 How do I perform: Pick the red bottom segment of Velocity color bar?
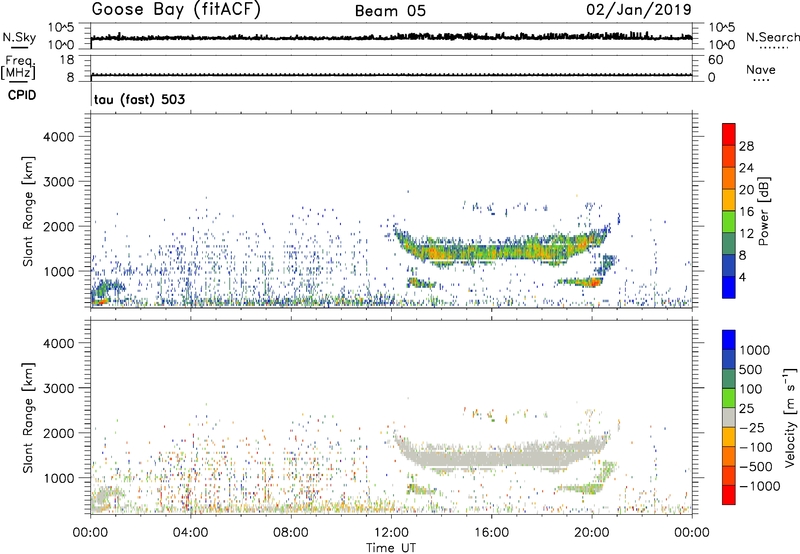[729, 495]
